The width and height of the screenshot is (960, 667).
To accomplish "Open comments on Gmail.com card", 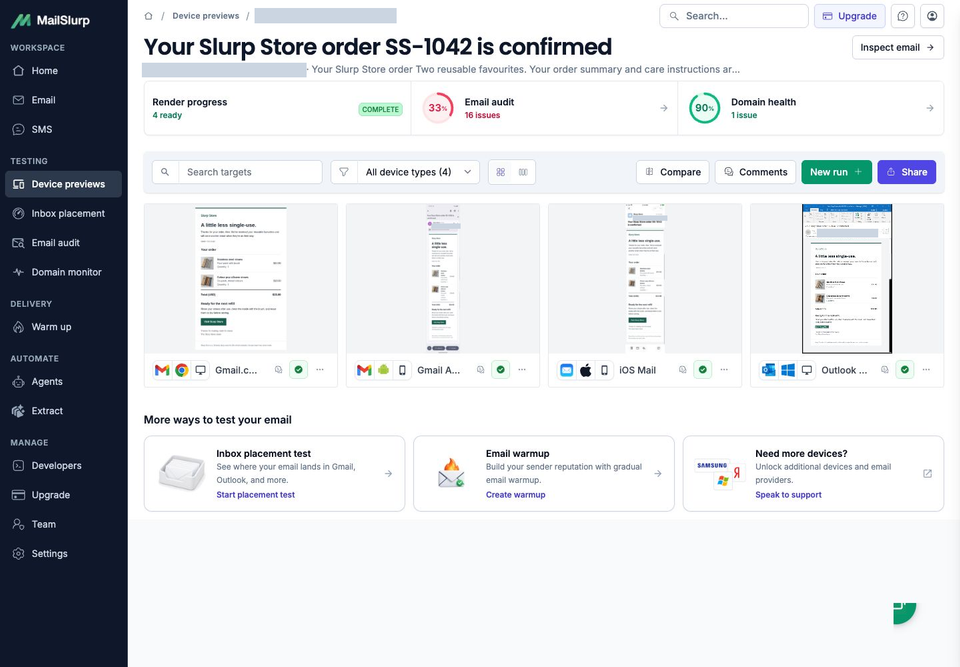I will 279,370.
